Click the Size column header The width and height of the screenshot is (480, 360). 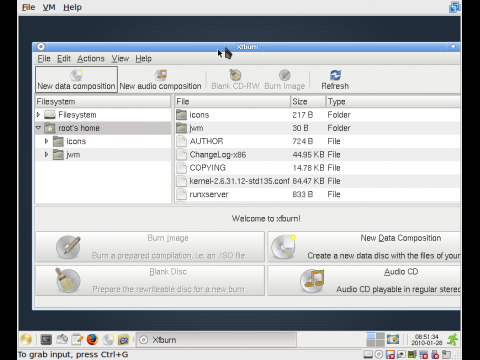tap(308, 101)
